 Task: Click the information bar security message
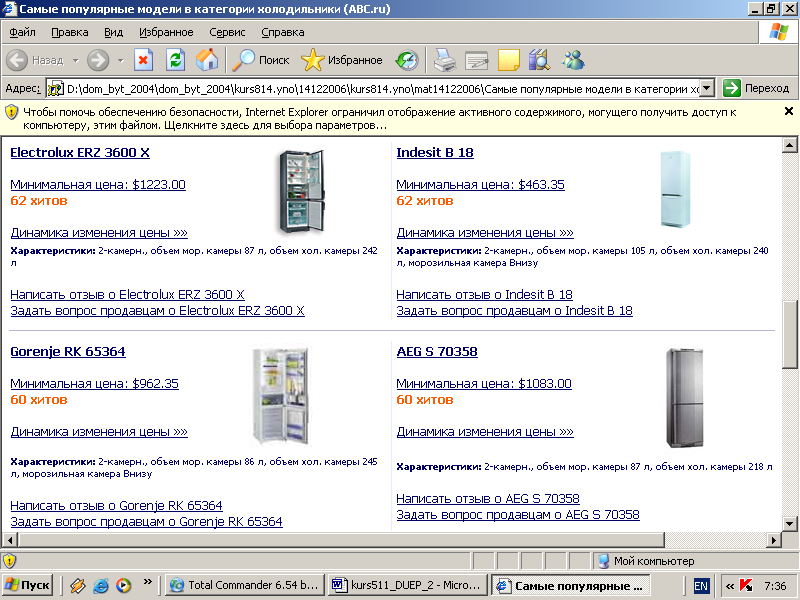pos(379,118)
